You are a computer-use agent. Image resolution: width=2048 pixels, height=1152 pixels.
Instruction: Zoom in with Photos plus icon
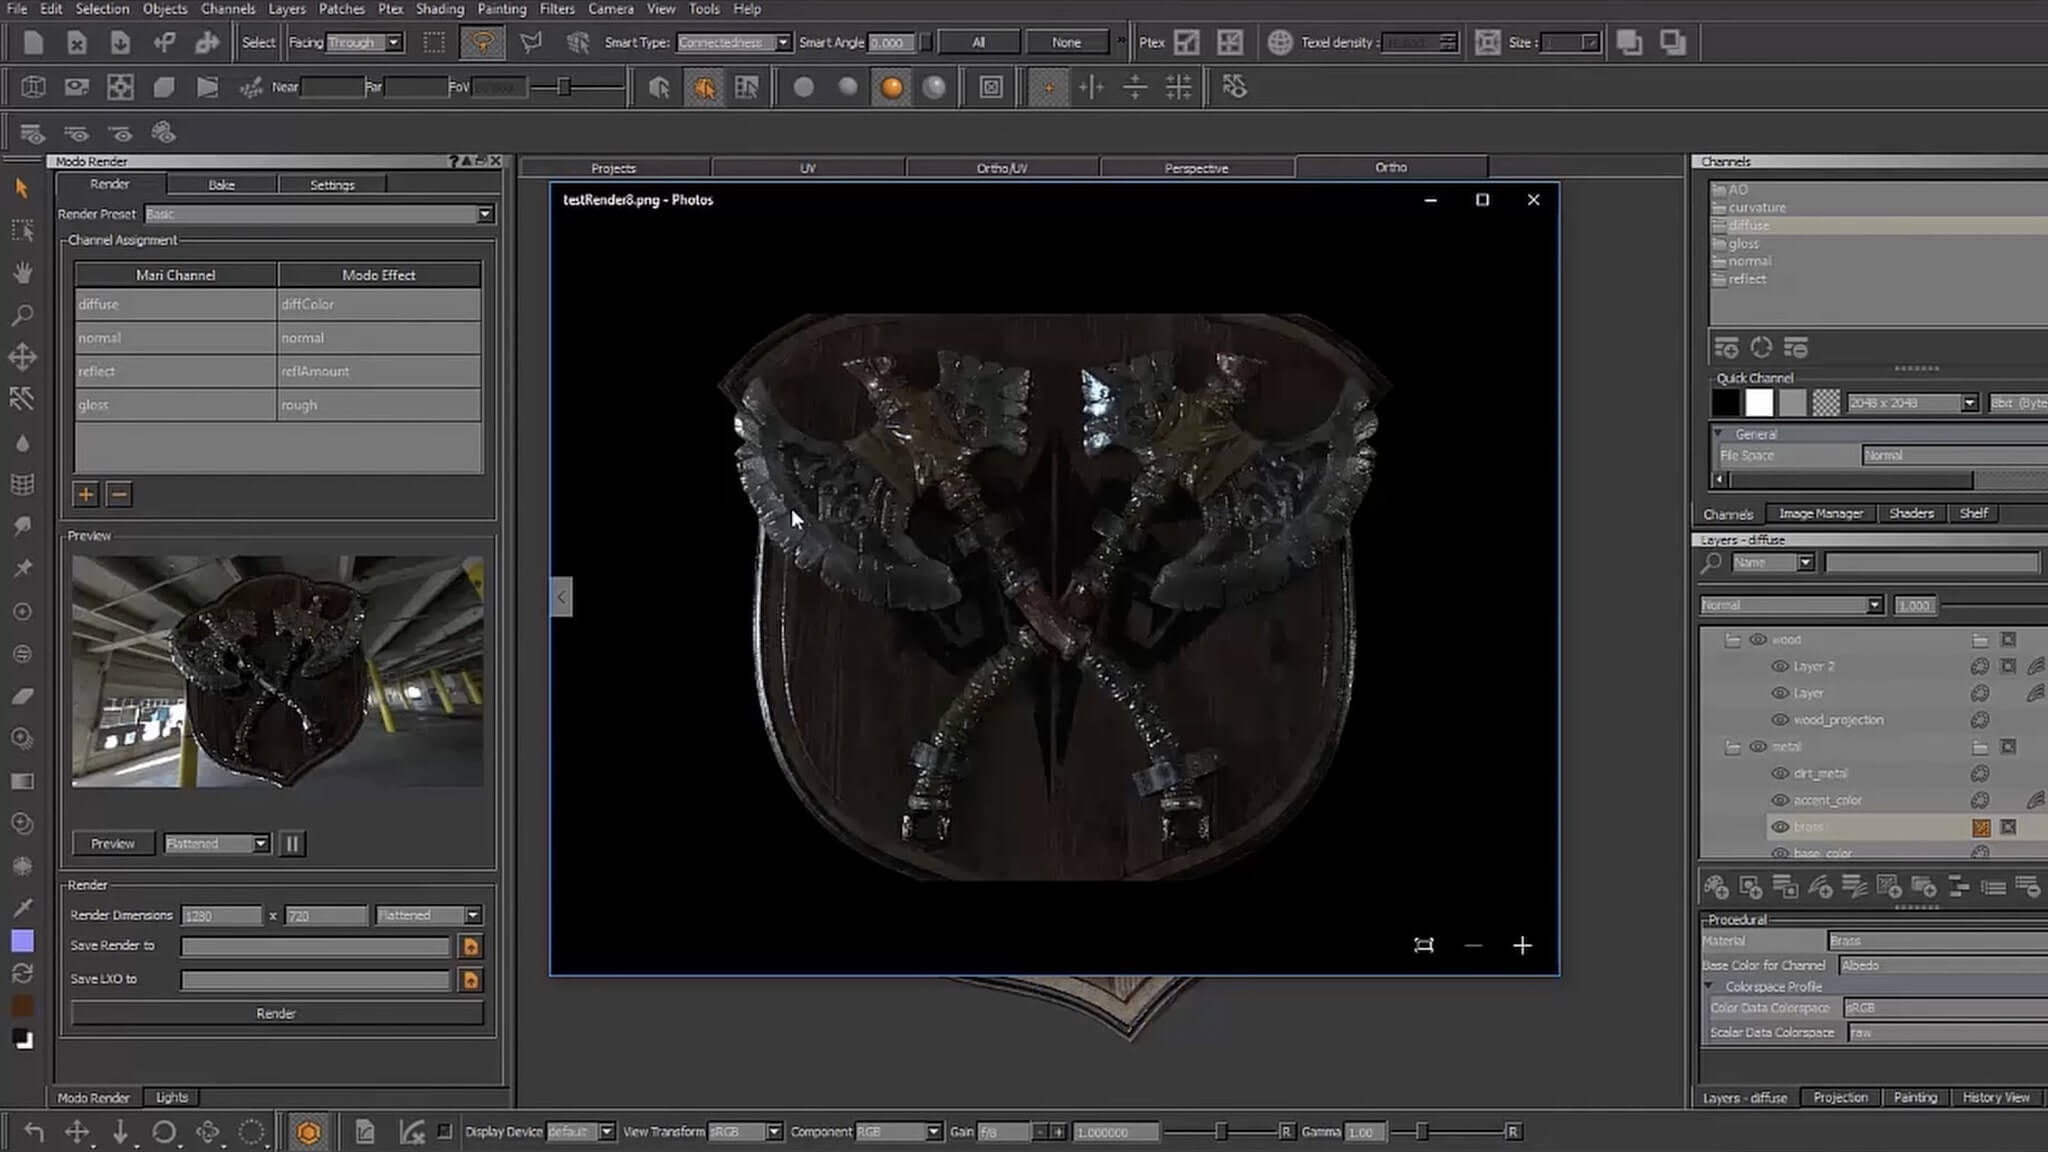pyautogui.click(x=1522, y=946)
